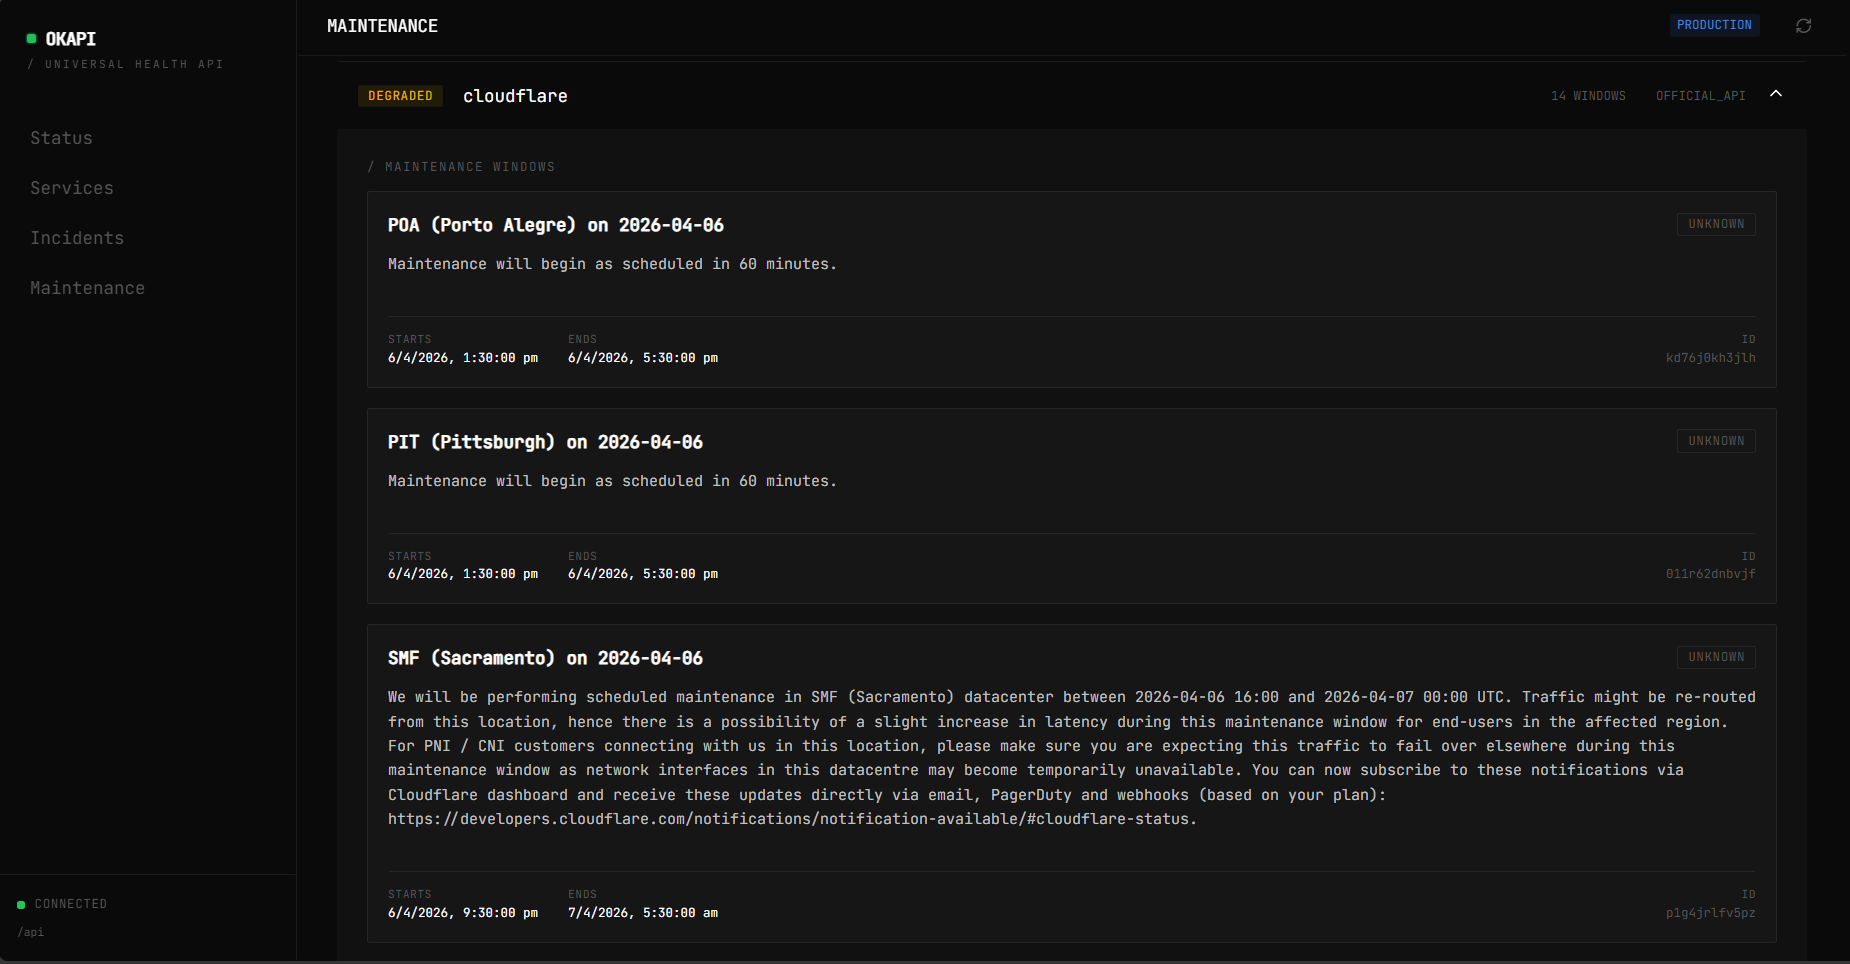Image resolution: width=1850 pixels, height=964 pixels.
Task: Click the DEGRADED status badge
Action: coord(400,96)
